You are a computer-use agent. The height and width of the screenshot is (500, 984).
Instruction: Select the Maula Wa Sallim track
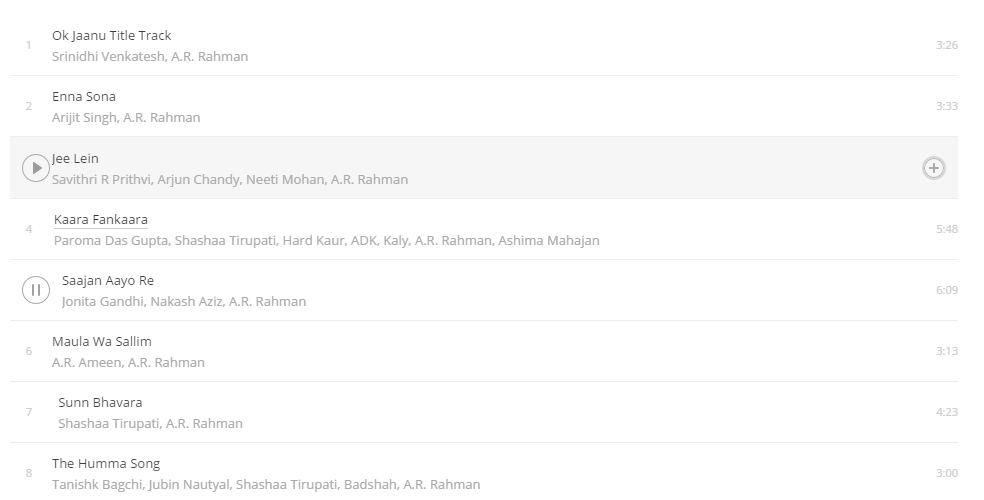[x=102, y=341]
